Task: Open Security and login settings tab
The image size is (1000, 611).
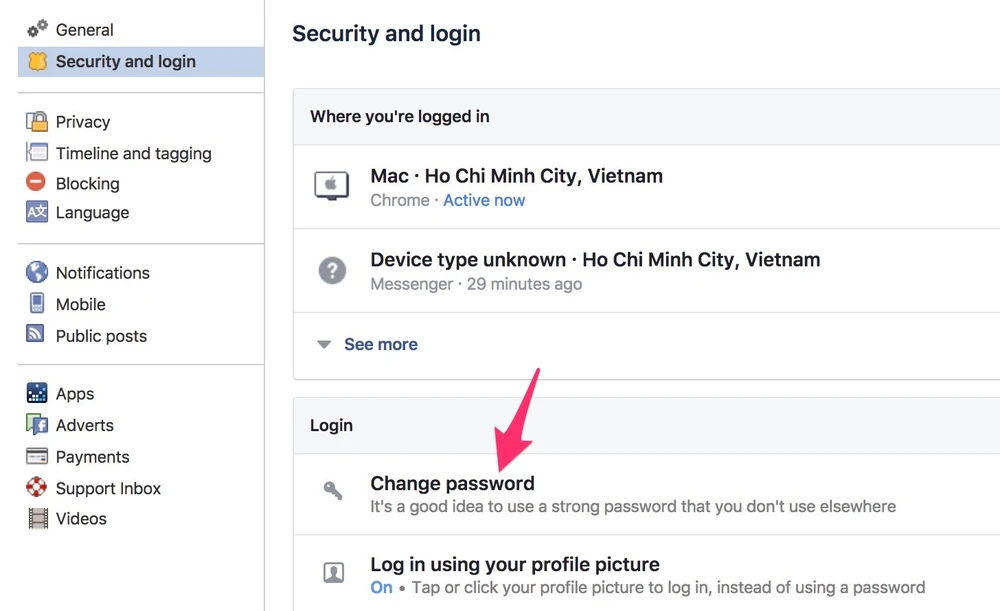Action: [125, 62]
